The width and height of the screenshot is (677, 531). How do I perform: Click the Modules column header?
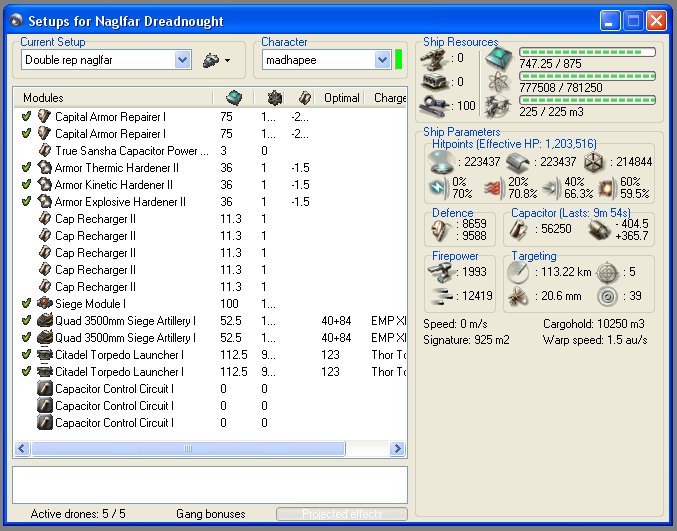43,98
